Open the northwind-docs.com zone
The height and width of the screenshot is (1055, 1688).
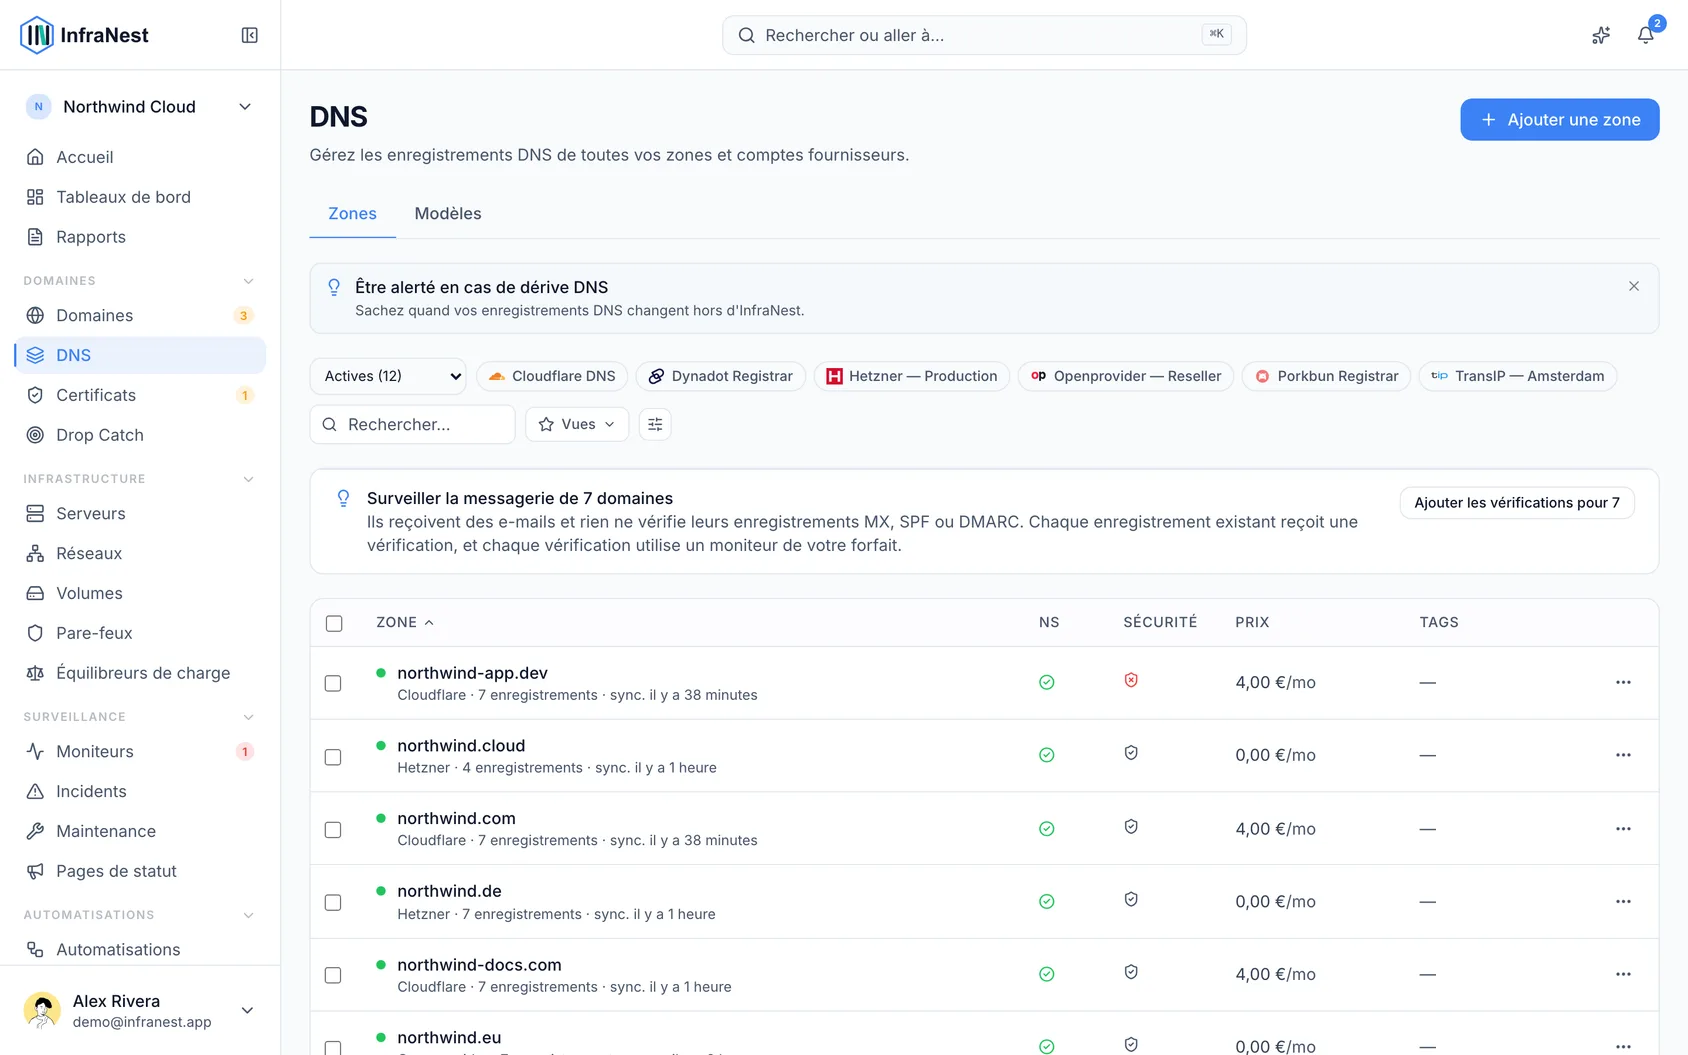479,965
